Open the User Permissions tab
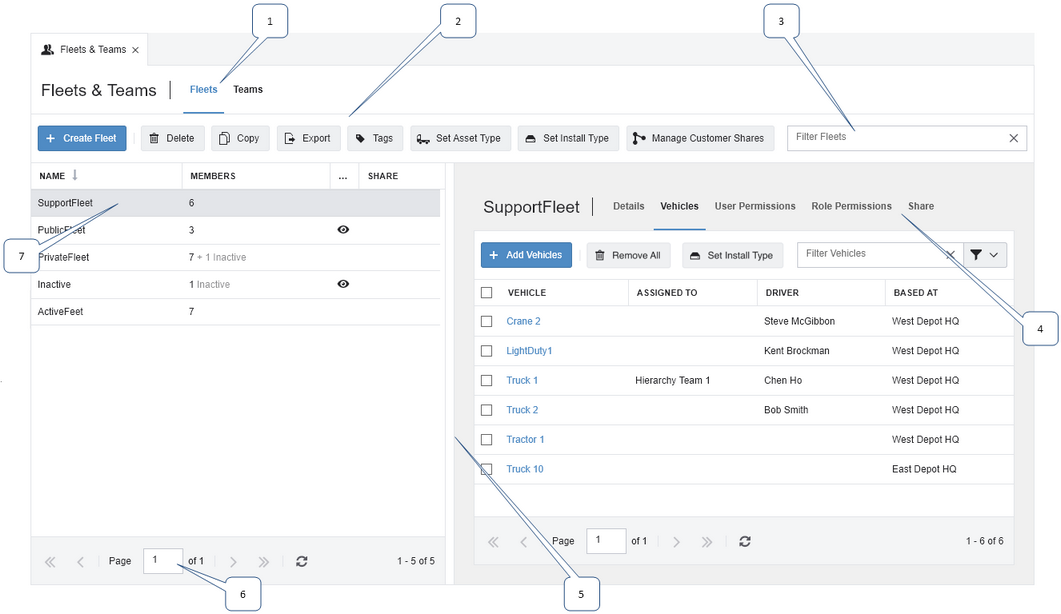 tap(755, 206)
